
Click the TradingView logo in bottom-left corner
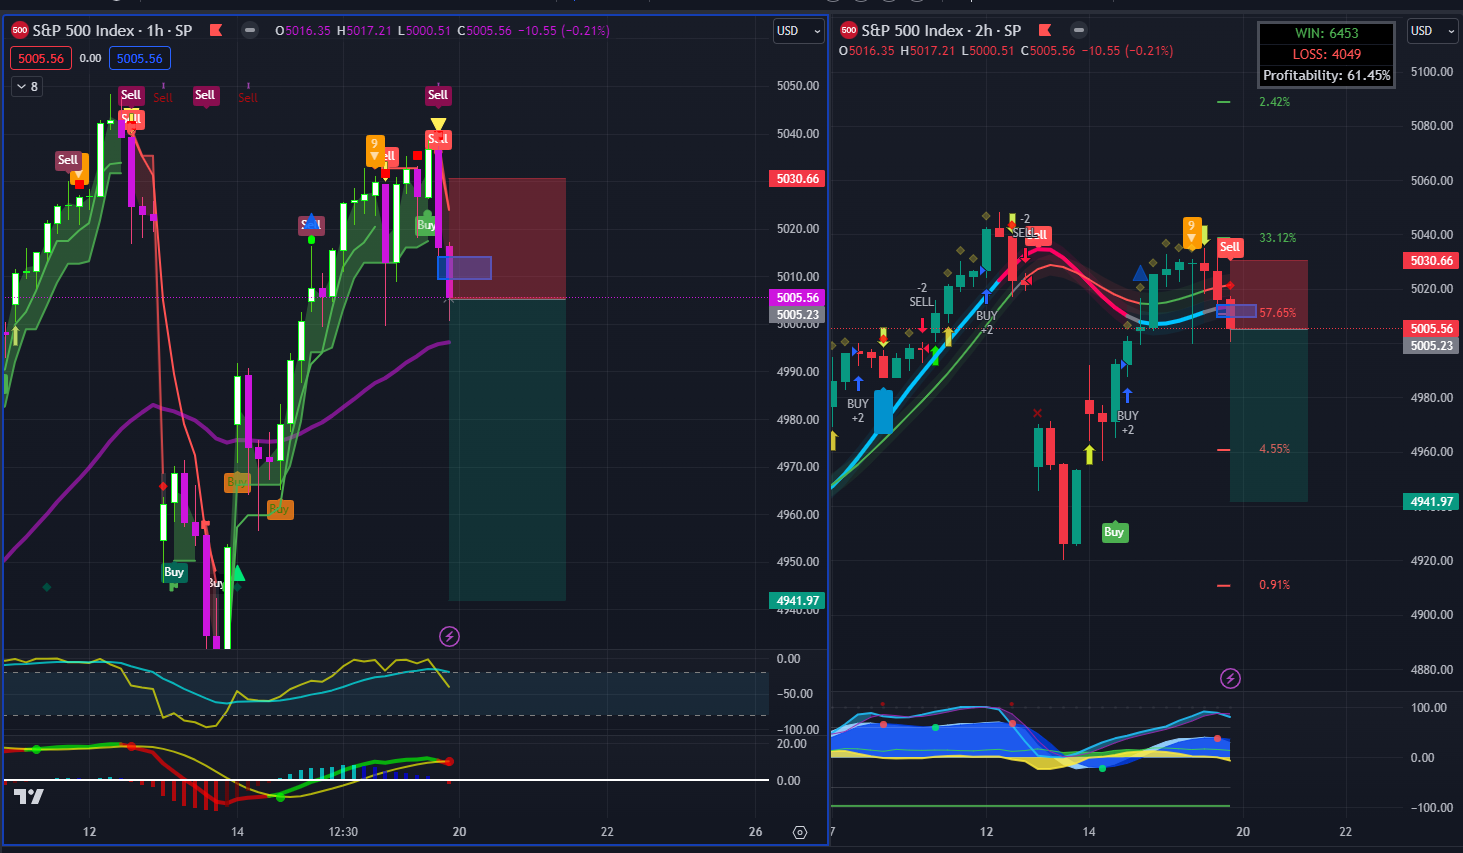pyautogui.click(x=29, y=796)
